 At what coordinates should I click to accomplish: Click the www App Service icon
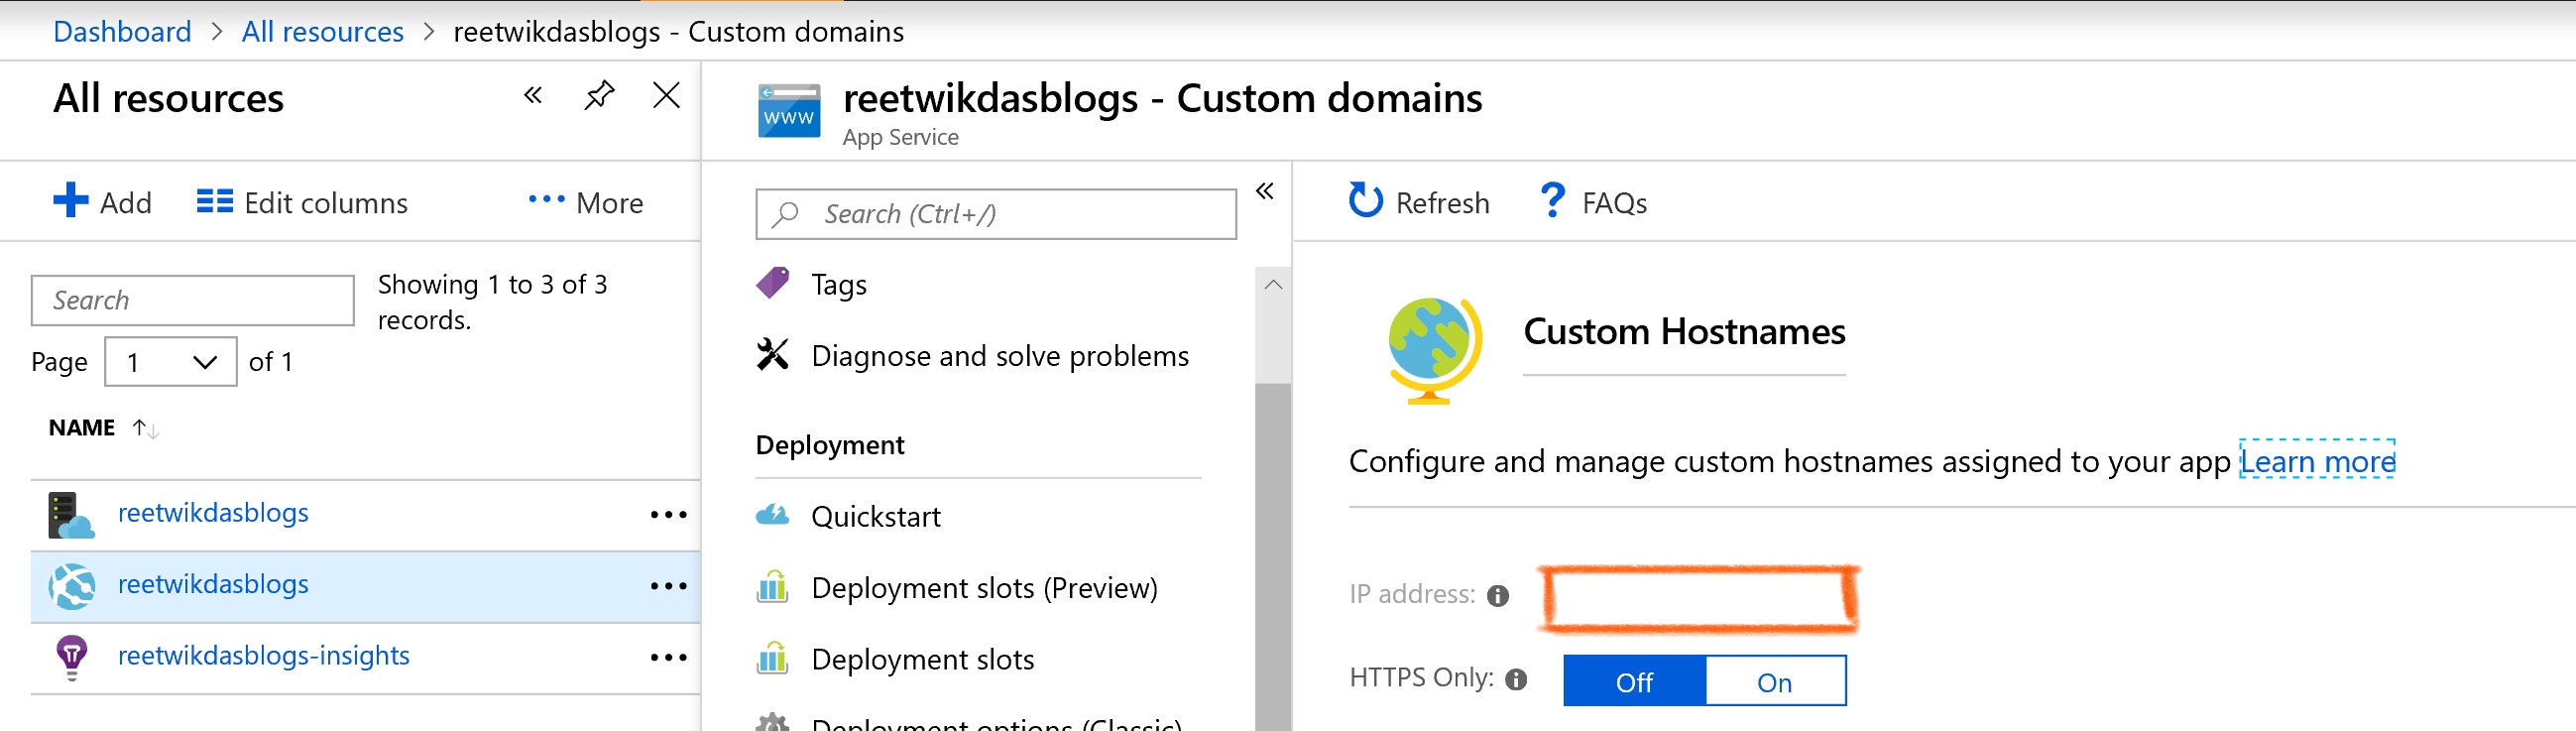point(789,111)
